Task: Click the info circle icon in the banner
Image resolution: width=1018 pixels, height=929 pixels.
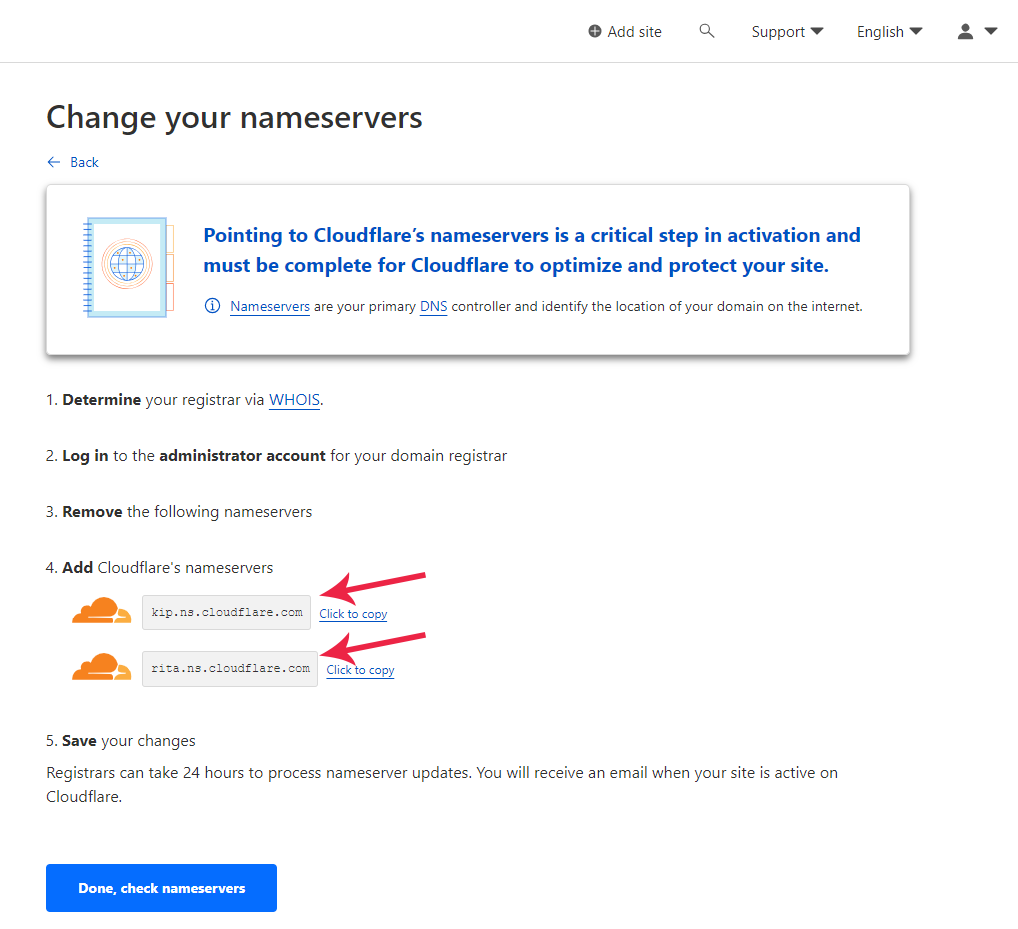Action: pyautogui.click(x=212, y=306)
